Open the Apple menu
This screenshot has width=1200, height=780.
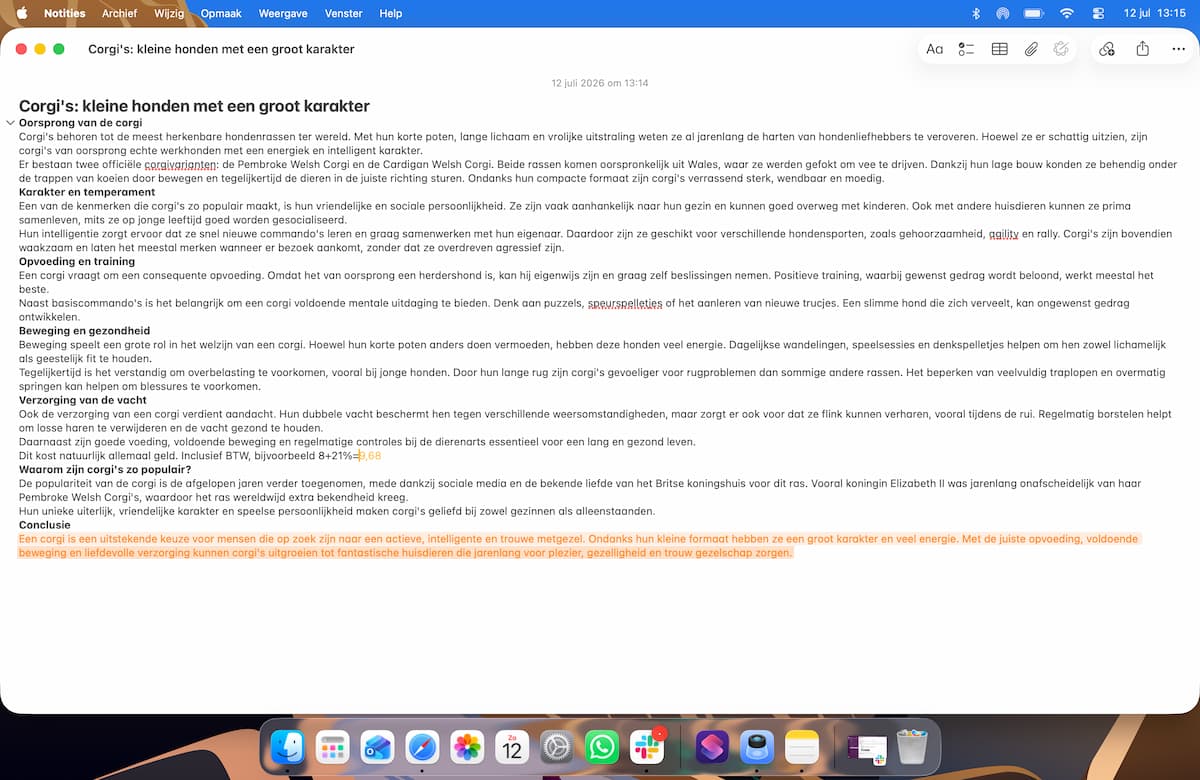pyautogui.click(x=22, y=13)
